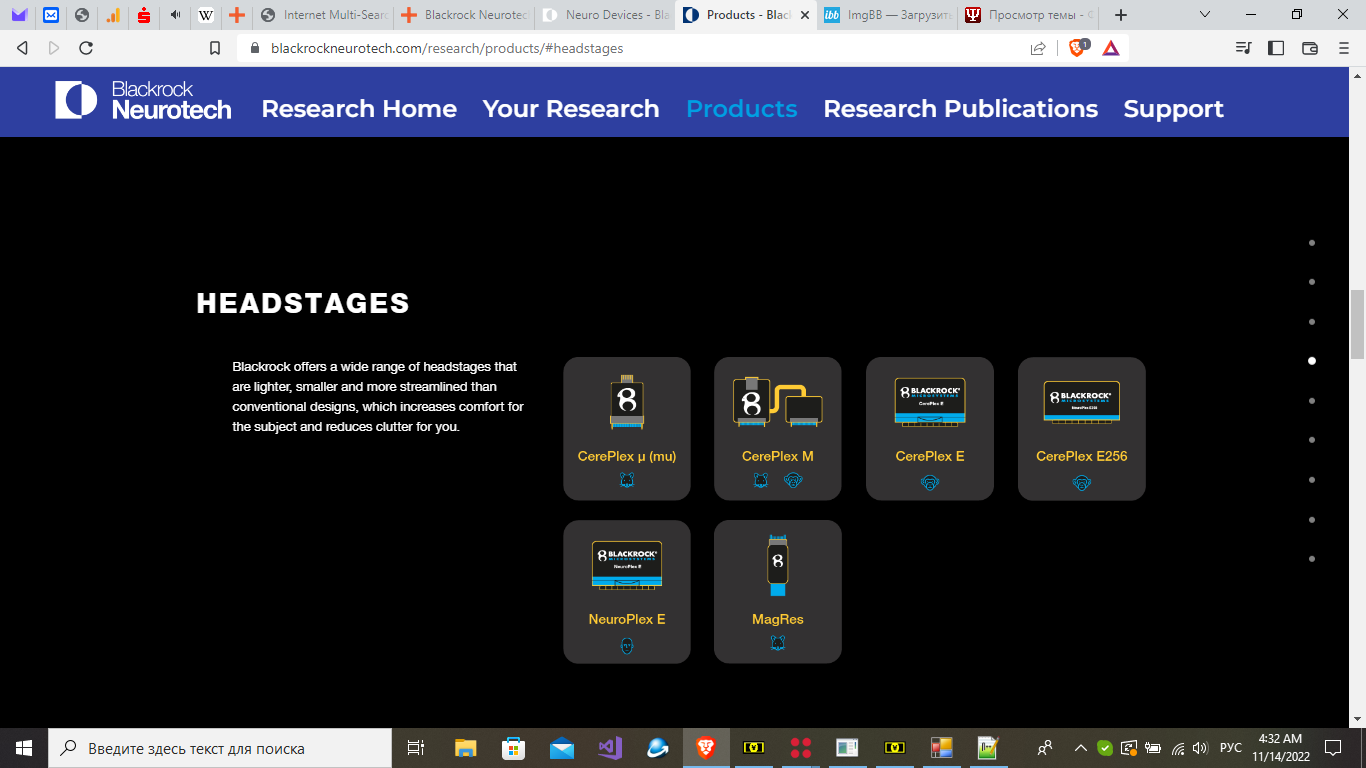Open Microsoft Store from the taskbar

click(513, 748)
